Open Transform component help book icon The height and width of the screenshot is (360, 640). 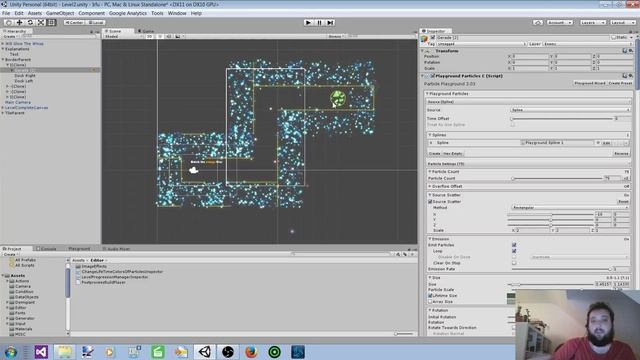(625, 51)
